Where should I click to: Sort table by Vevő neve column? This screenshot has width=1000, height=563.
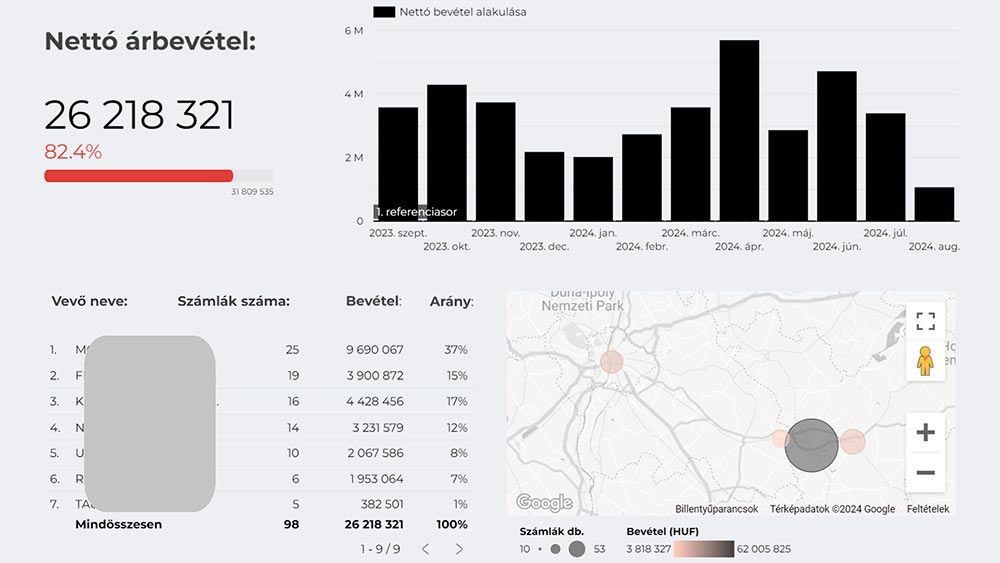coord(89,301)
